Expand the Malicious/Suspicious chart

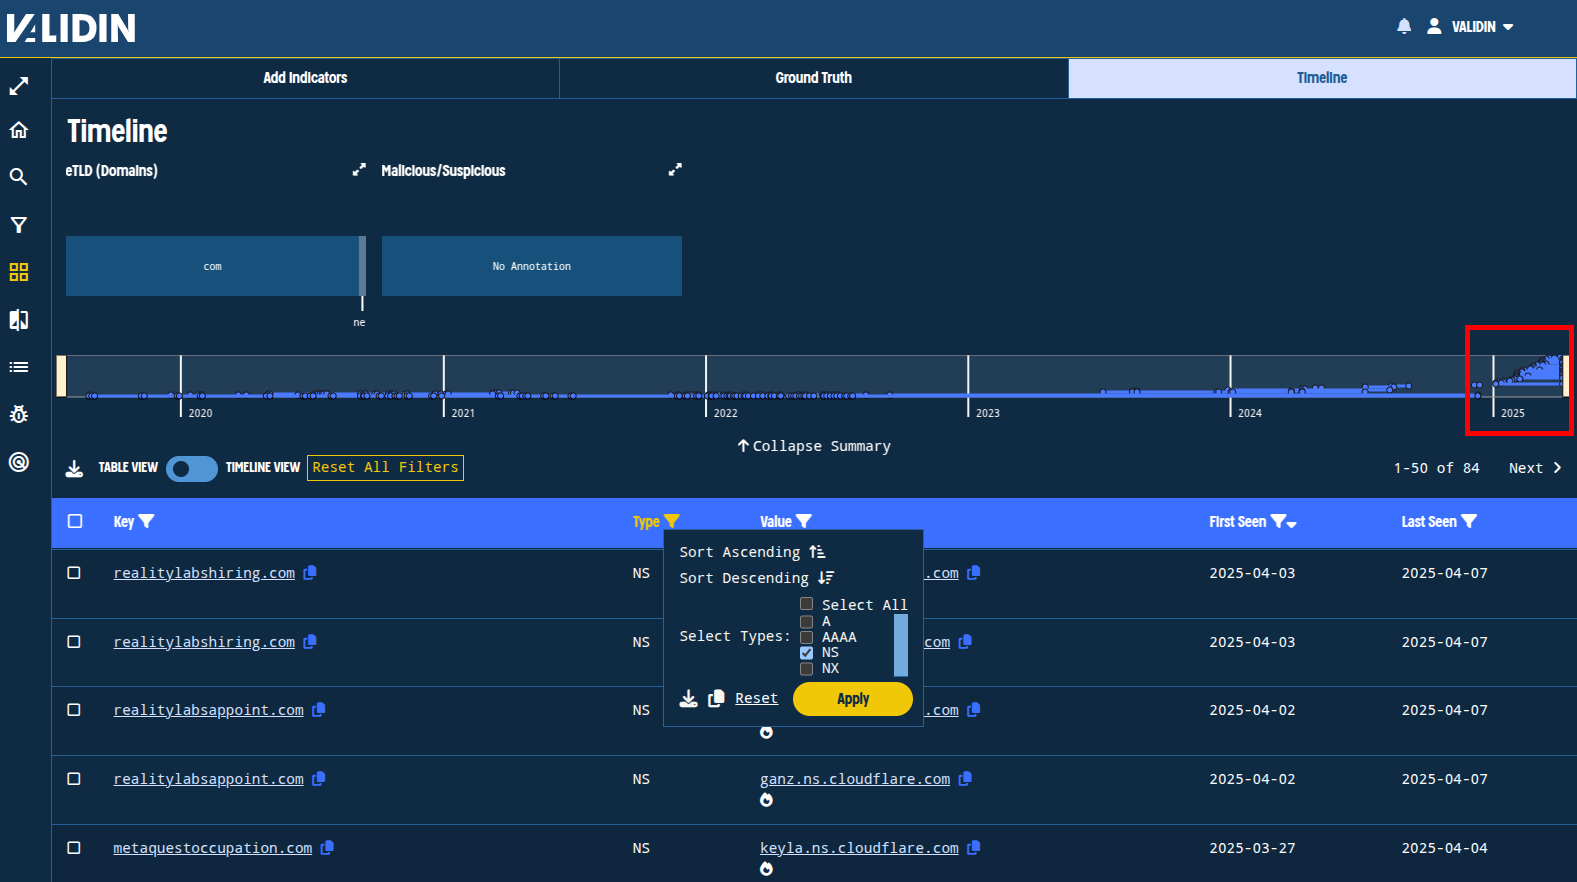(x=675, y=170)
